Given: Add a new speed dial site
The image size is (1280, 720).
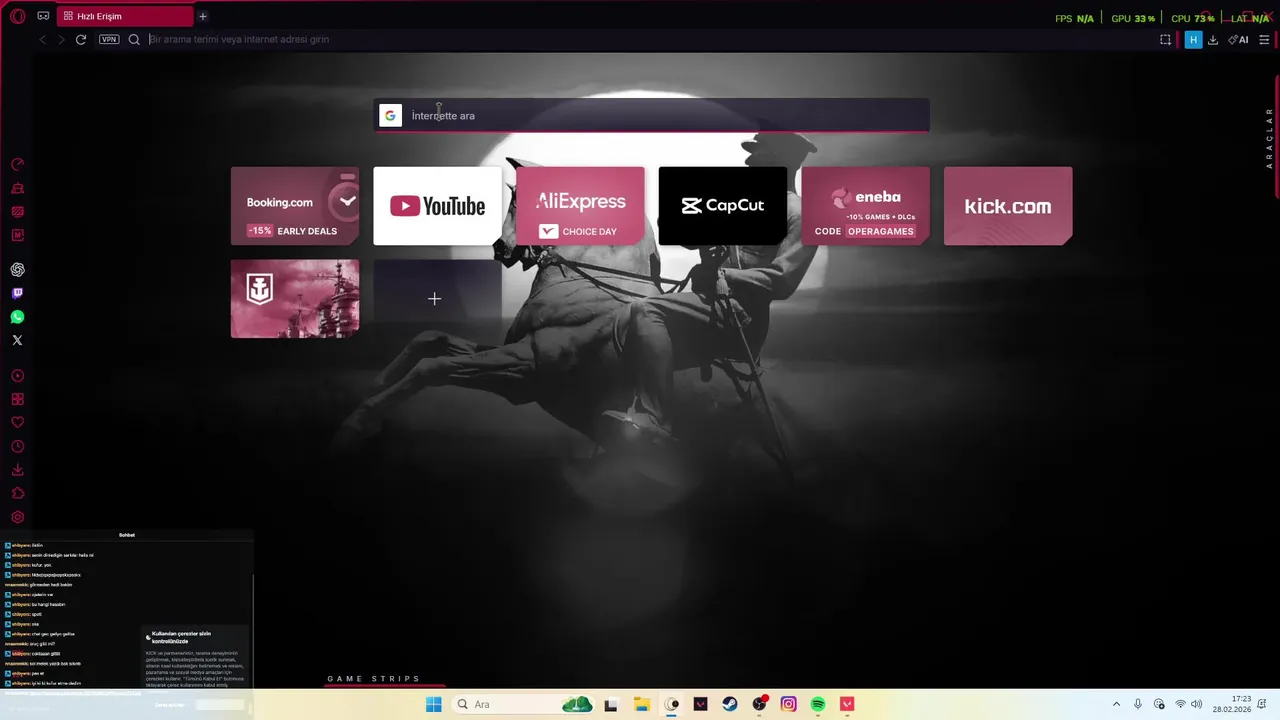Looking at the screenshot, I should (437, 299).
